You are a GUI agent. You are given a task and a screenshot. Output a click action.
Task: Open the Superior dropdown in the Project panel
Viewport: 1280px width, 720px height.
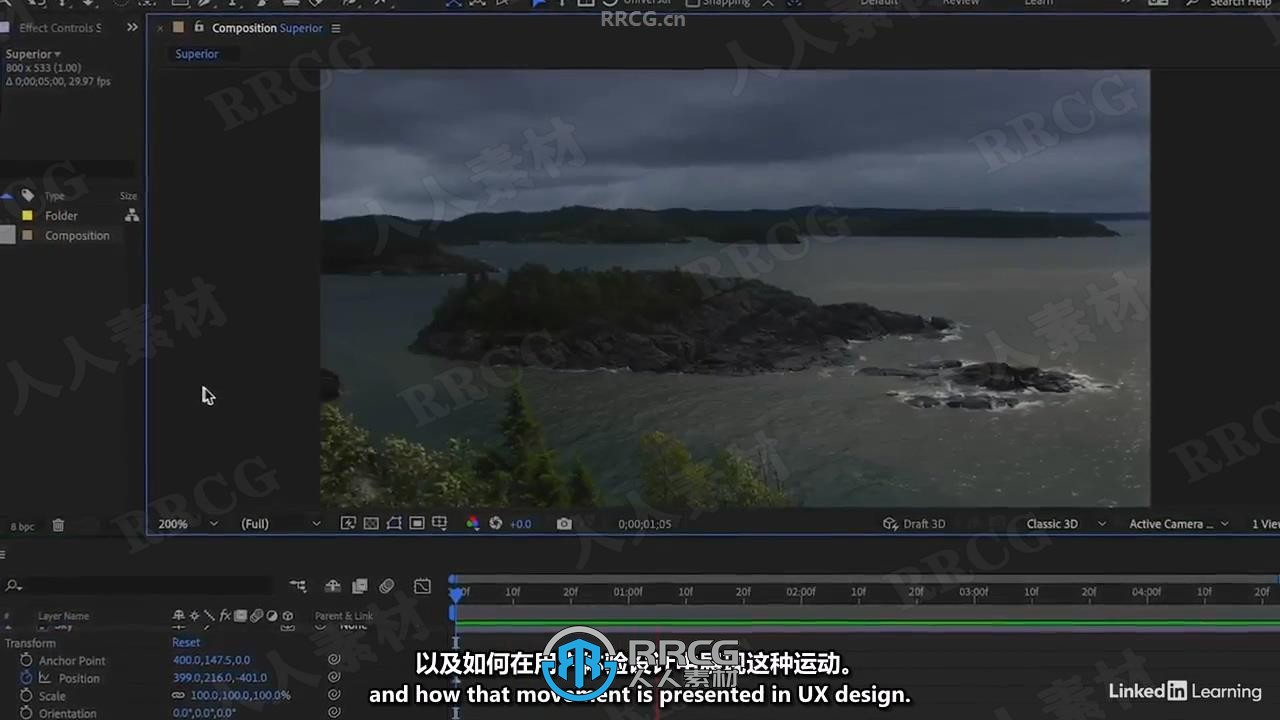(33, 54)
